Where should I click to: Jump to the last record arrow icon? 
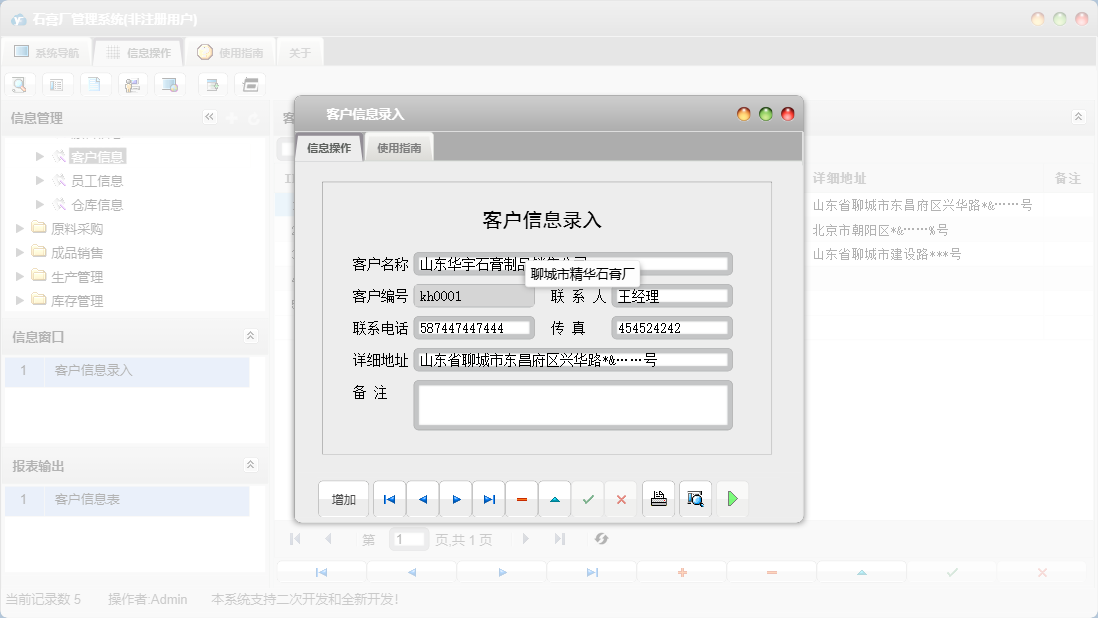[489, 498]
